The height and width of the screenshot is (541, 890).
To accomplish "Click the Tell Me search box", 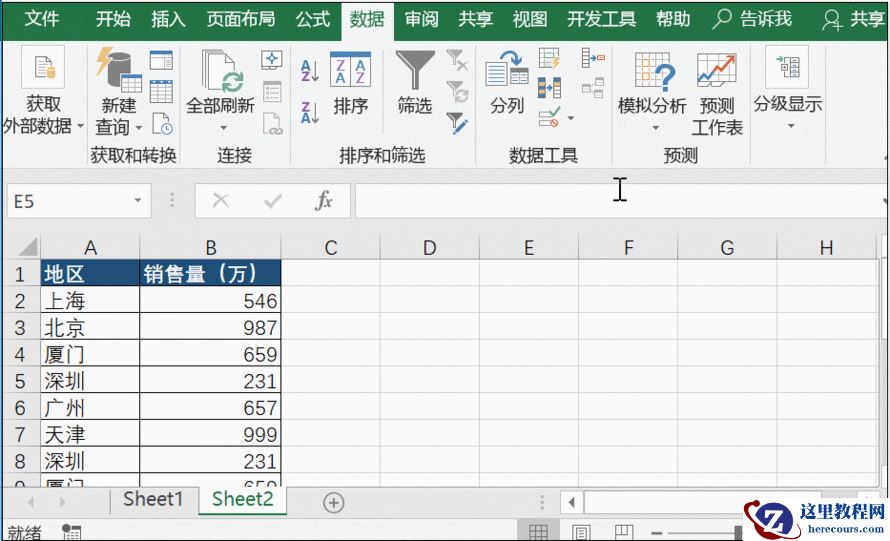I will pyautogui.click(x=752, y=19).
